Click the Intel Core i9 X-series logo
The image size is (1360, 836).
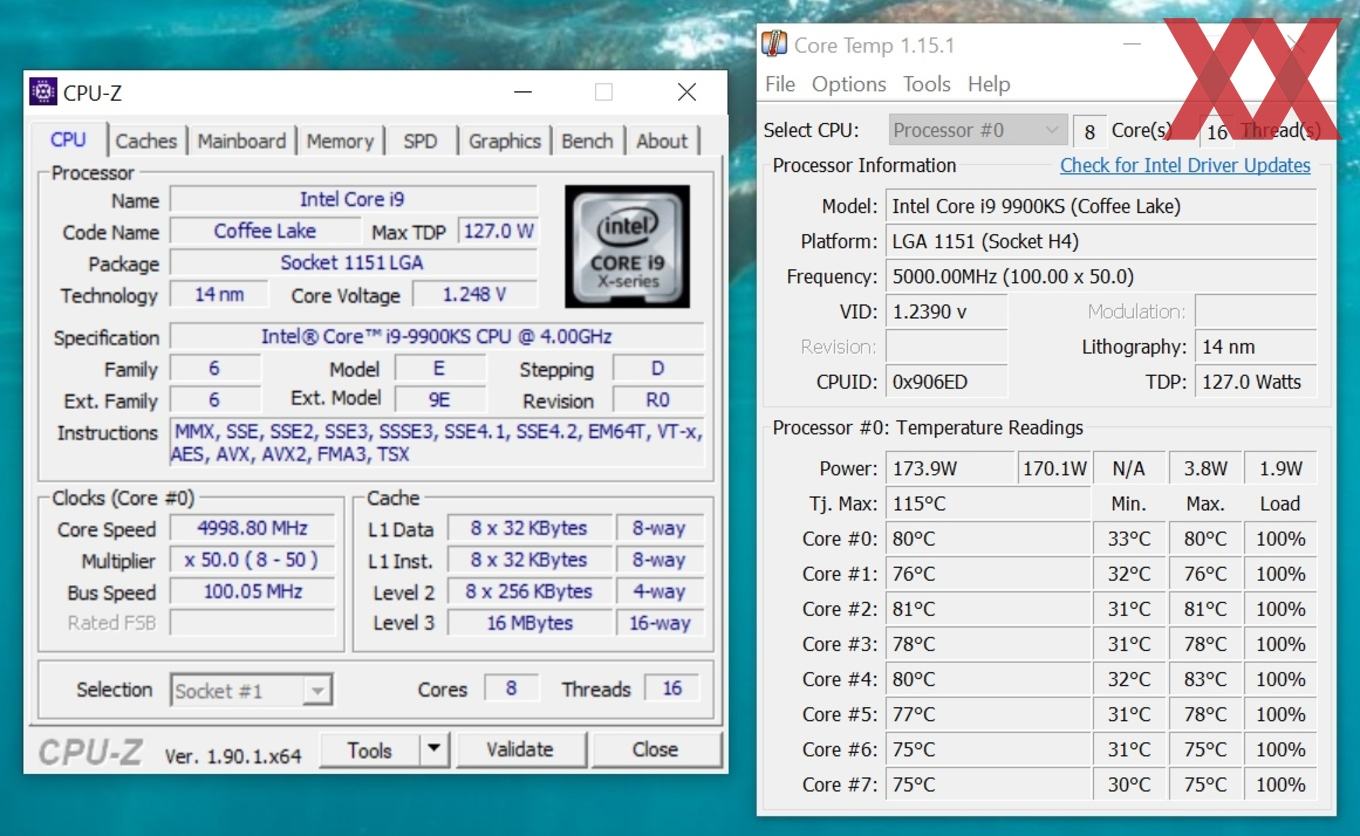tap(627, 245)
